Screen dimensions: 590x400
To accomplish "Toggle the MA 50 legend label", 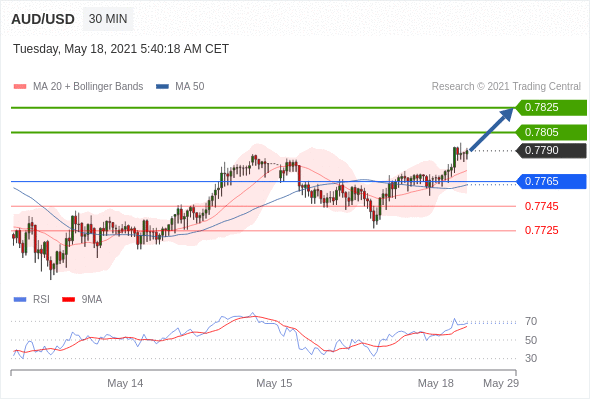I will [x=190, y=87].
